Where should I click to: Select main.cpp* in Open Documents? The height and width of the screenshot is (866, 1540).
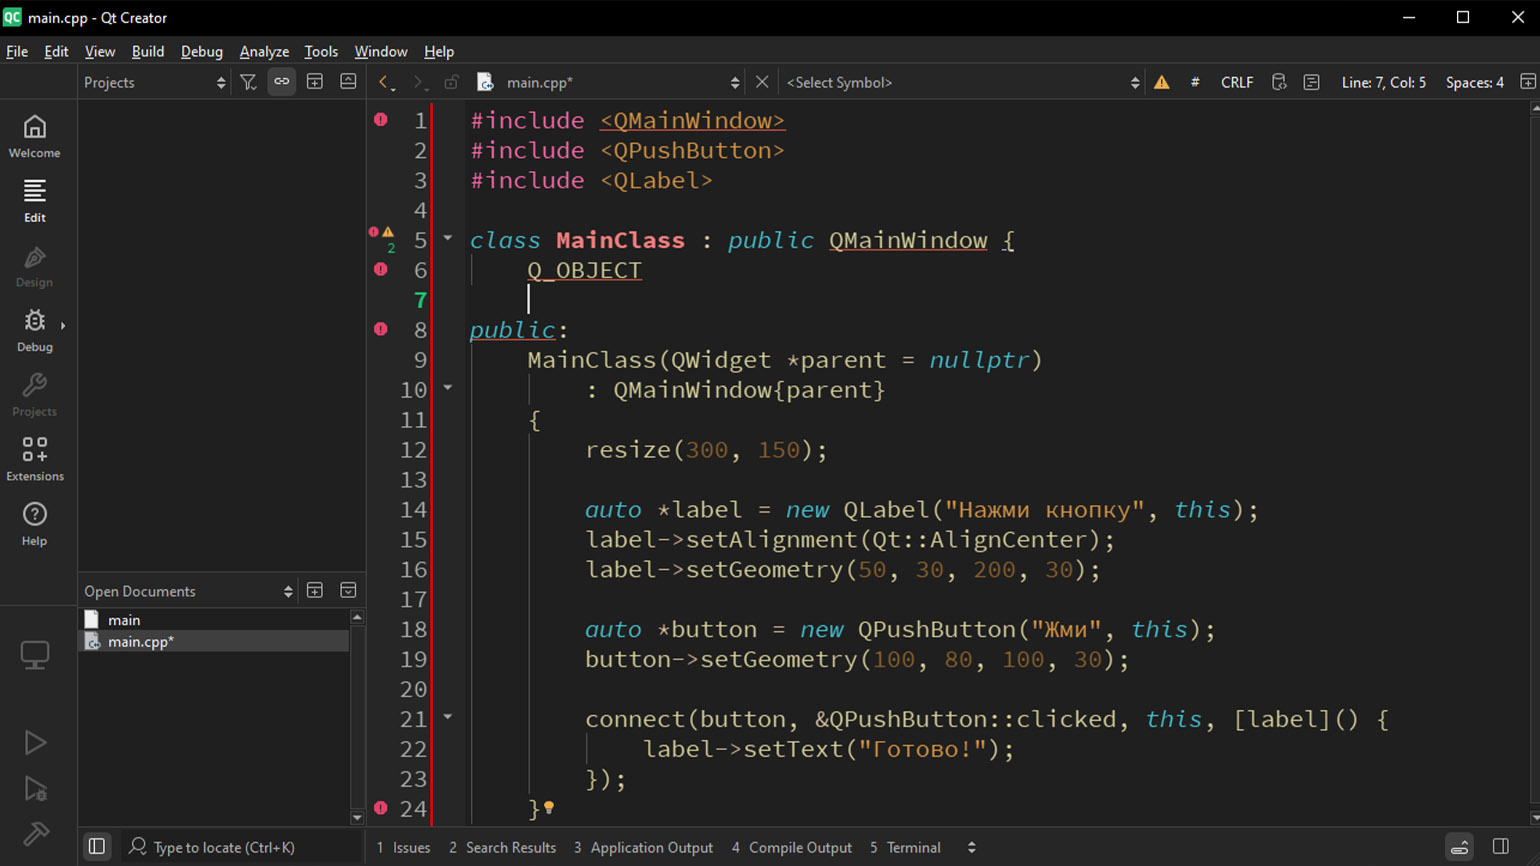141,642
